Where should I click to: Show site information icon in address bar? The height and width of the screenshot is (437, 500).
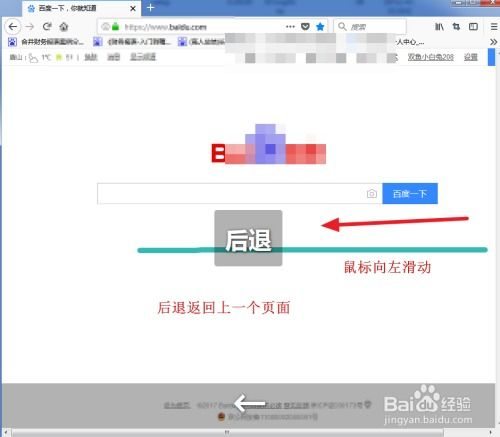[105, 27]
